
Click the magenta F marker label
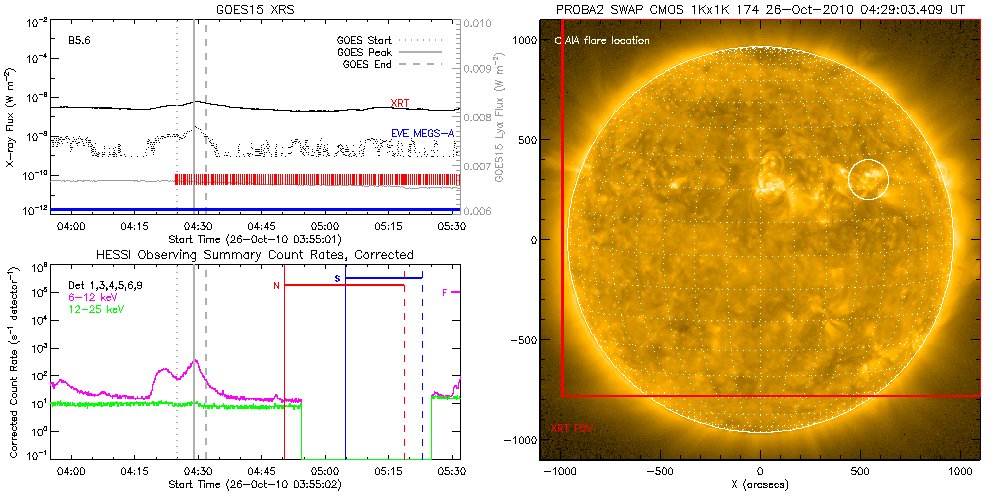point(444,292)
